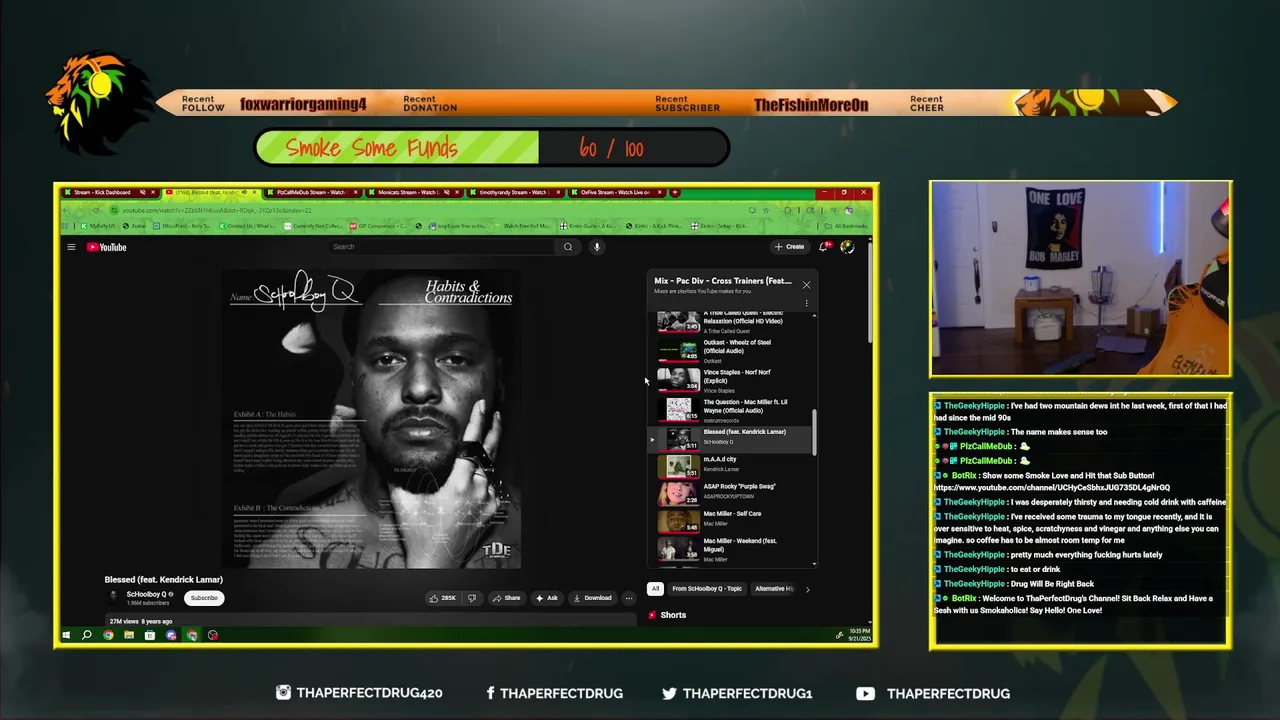Open the GIF Compressor bookmark
This screenshot has height=720, width=1280.
click(x=376, y=226)
